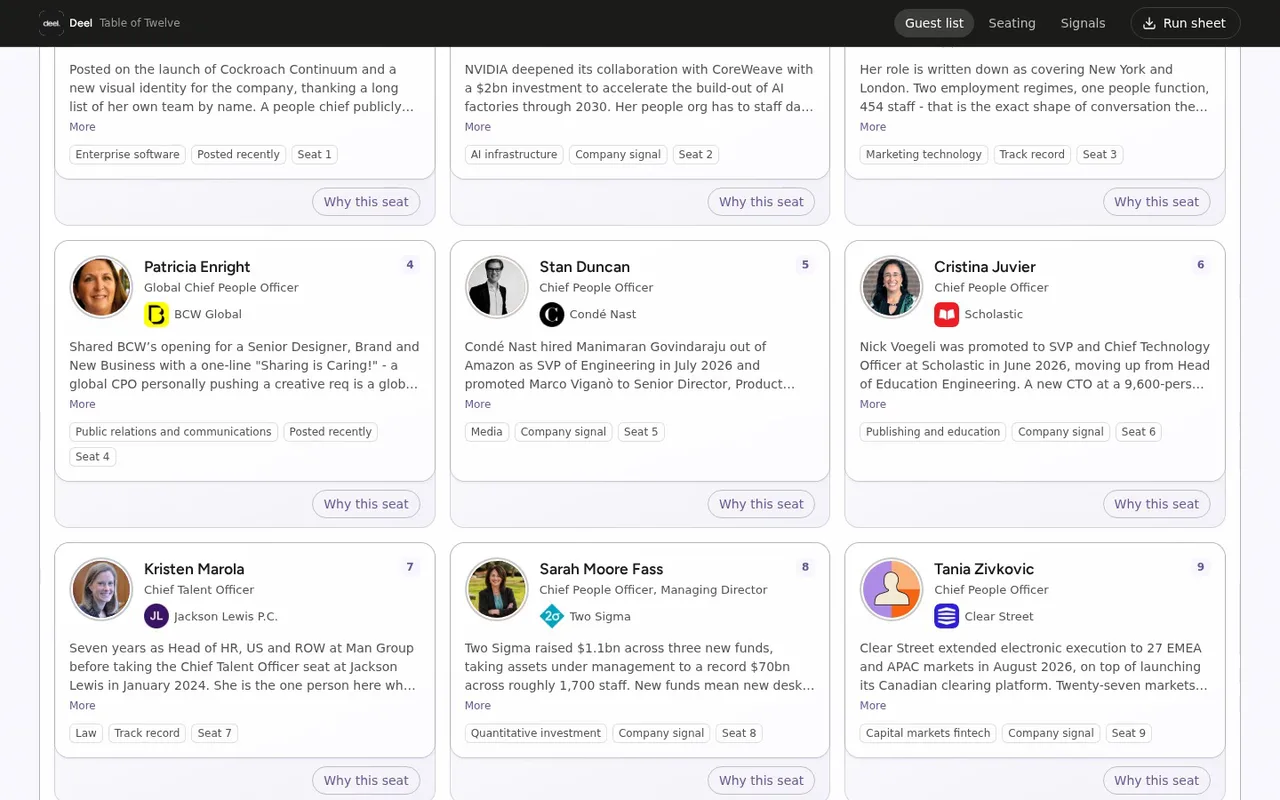Open Sarah Moore Fass's profile photo

[497, 589]
